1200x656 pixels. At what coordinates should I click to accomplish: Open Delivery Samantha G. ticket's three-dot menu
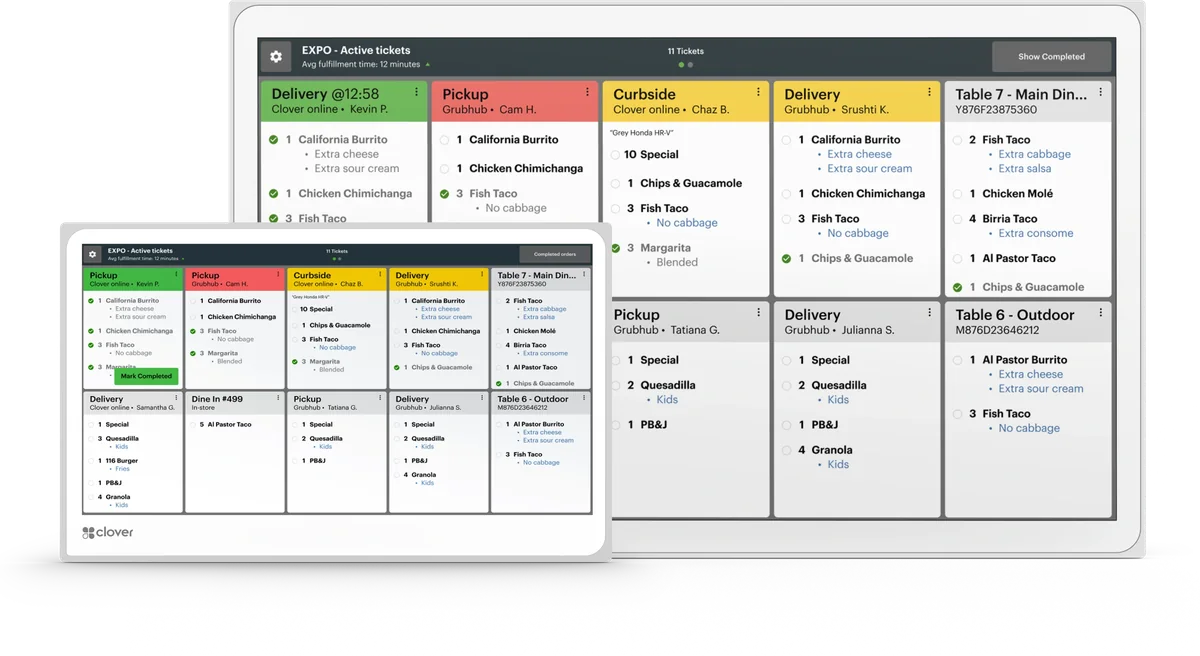coord(177,398)
